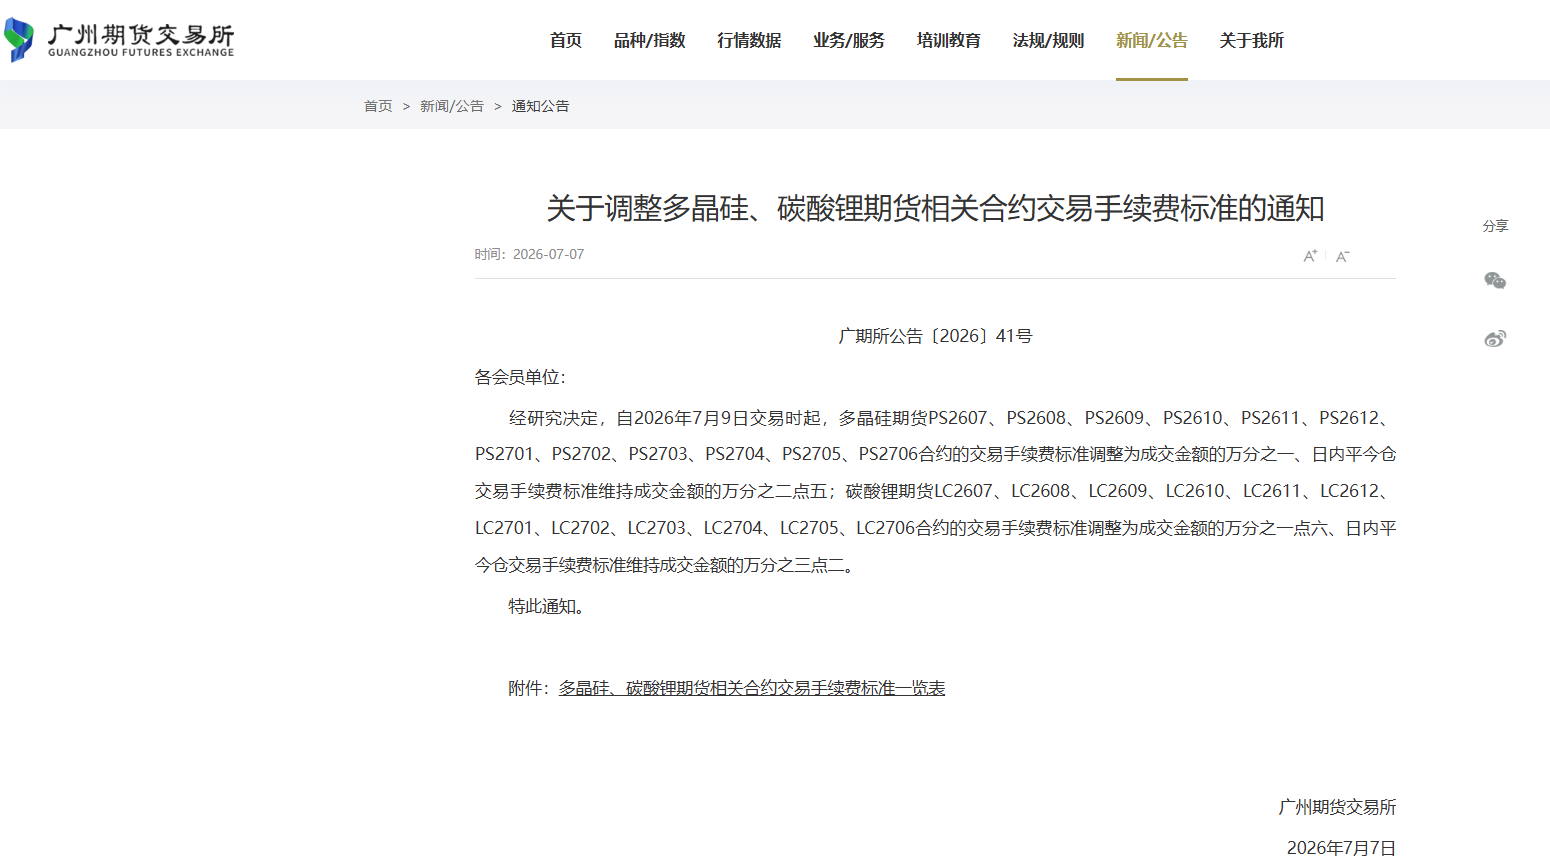The width and height of the screenshot is (1550, 858).
Task: Open the 品种/指数 menu
Action: 650,40
